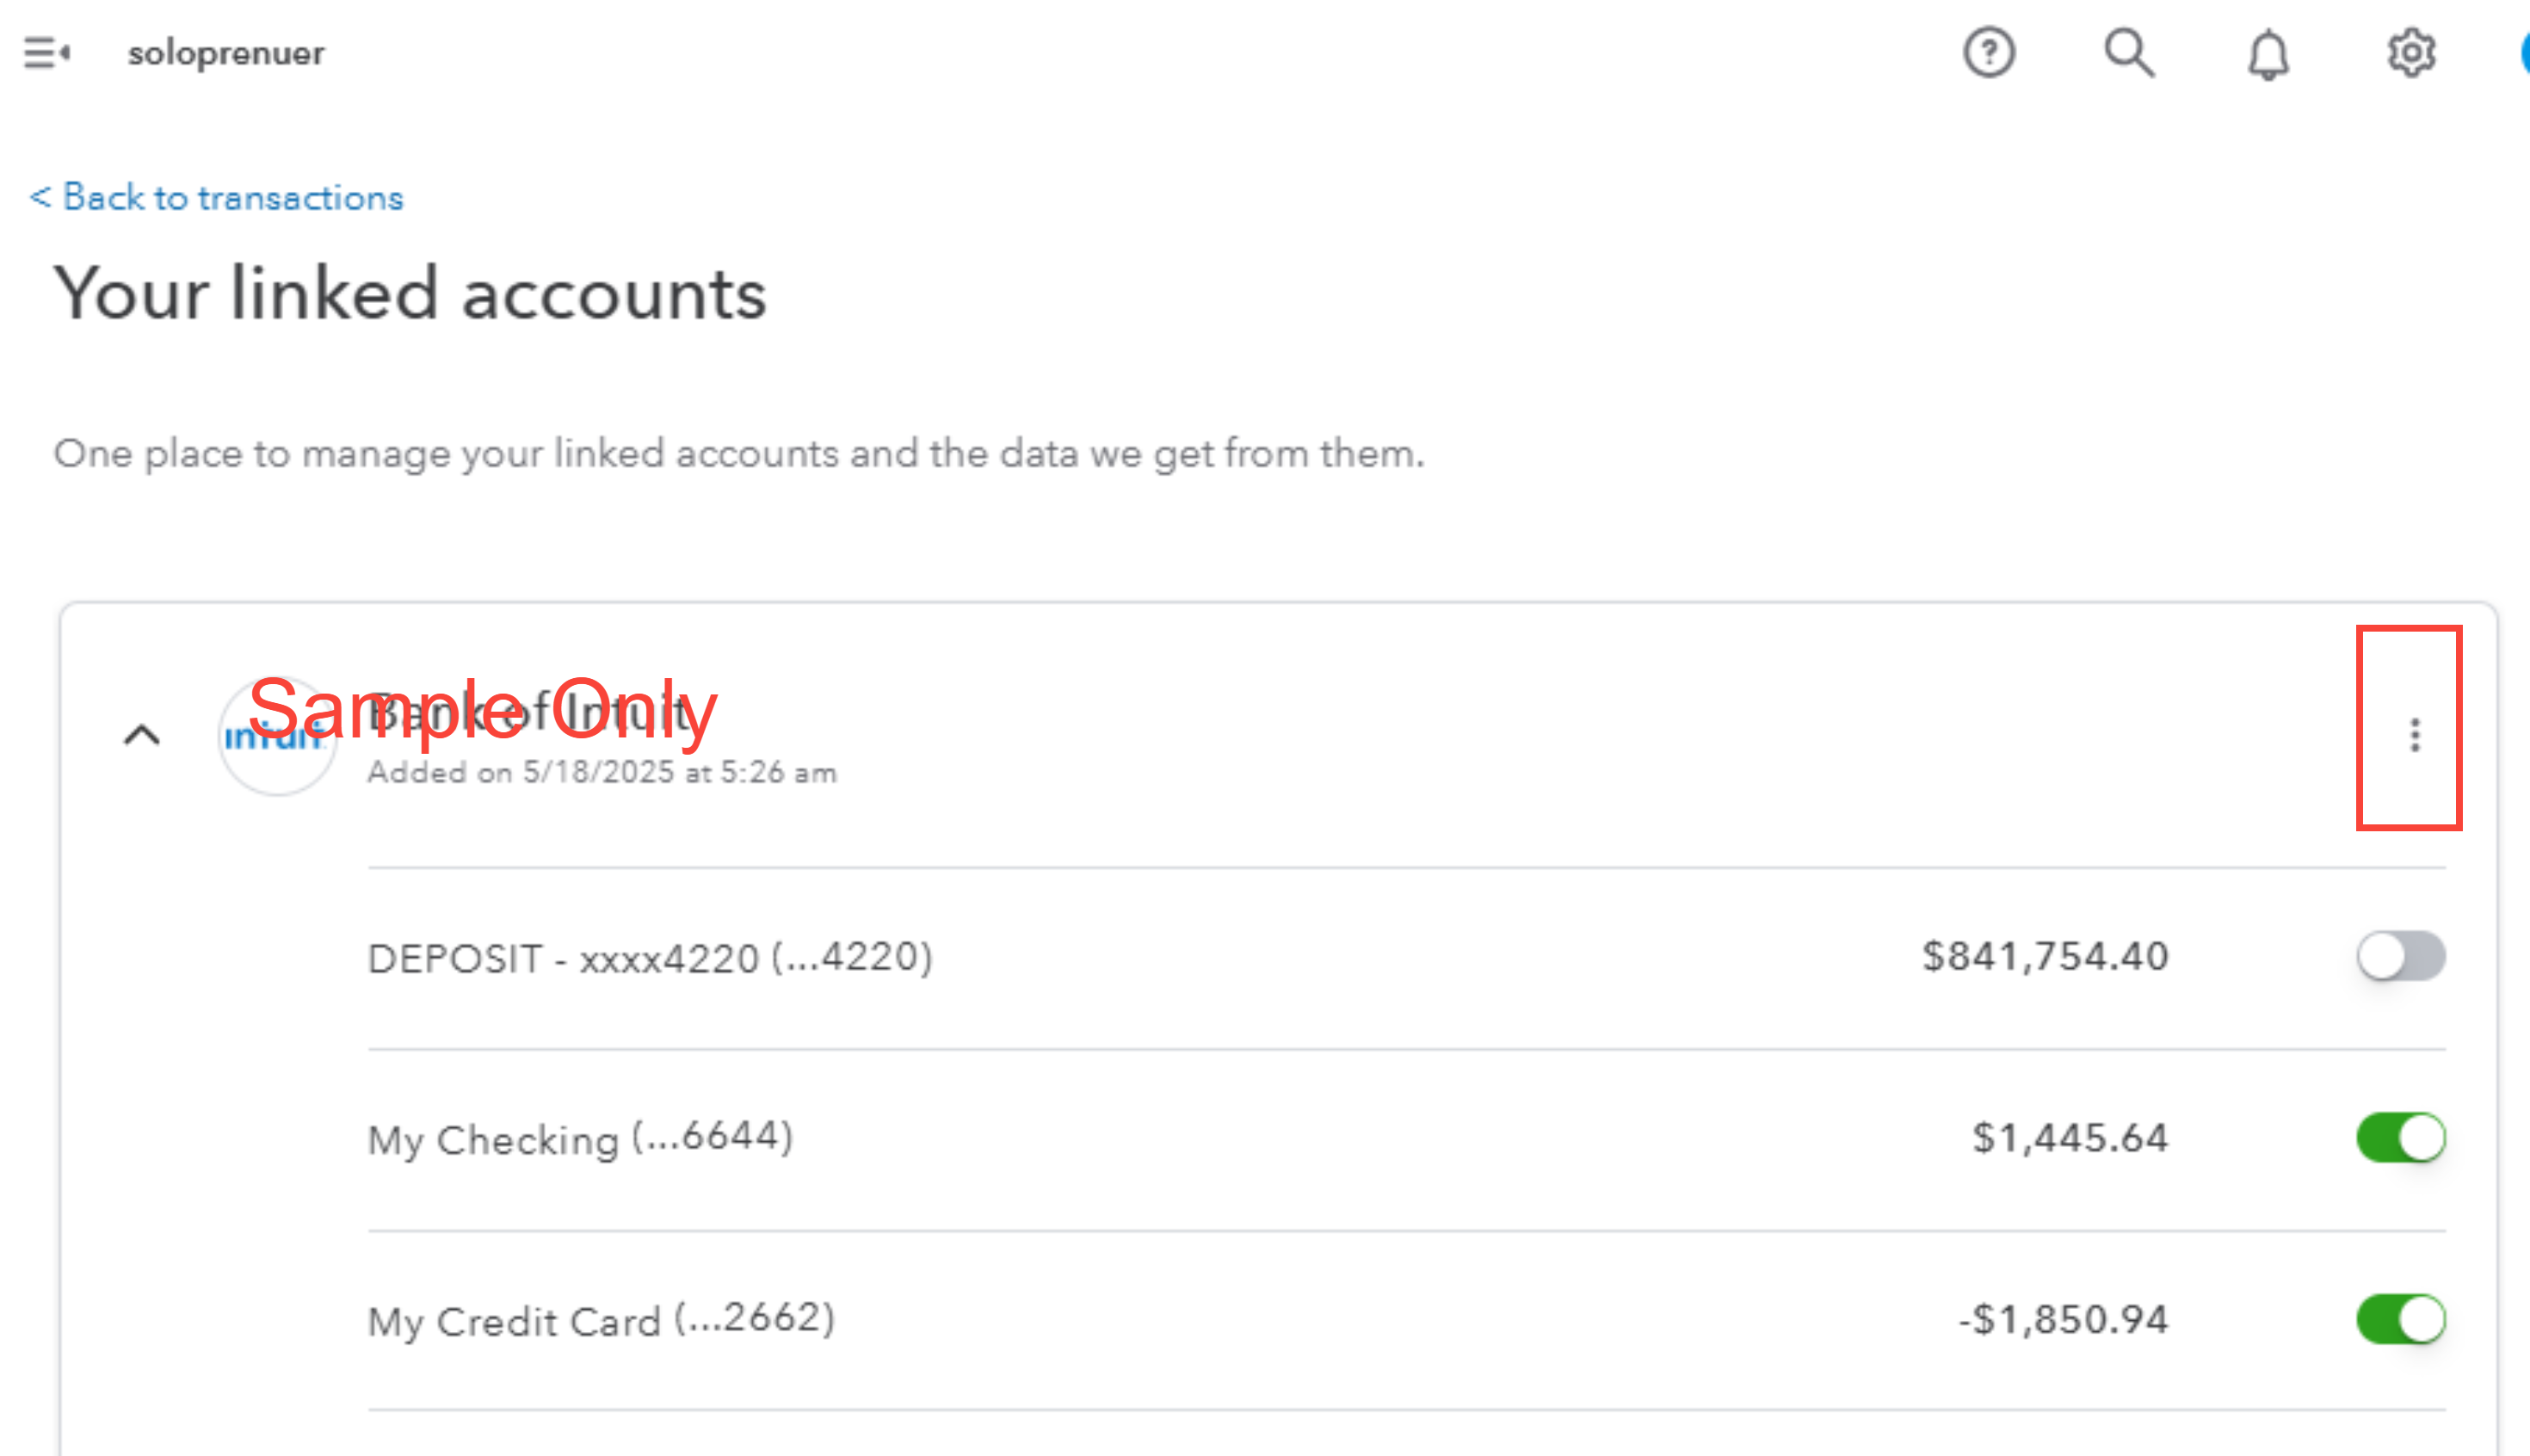Click the Intuit bank logo

click(277, 737)
